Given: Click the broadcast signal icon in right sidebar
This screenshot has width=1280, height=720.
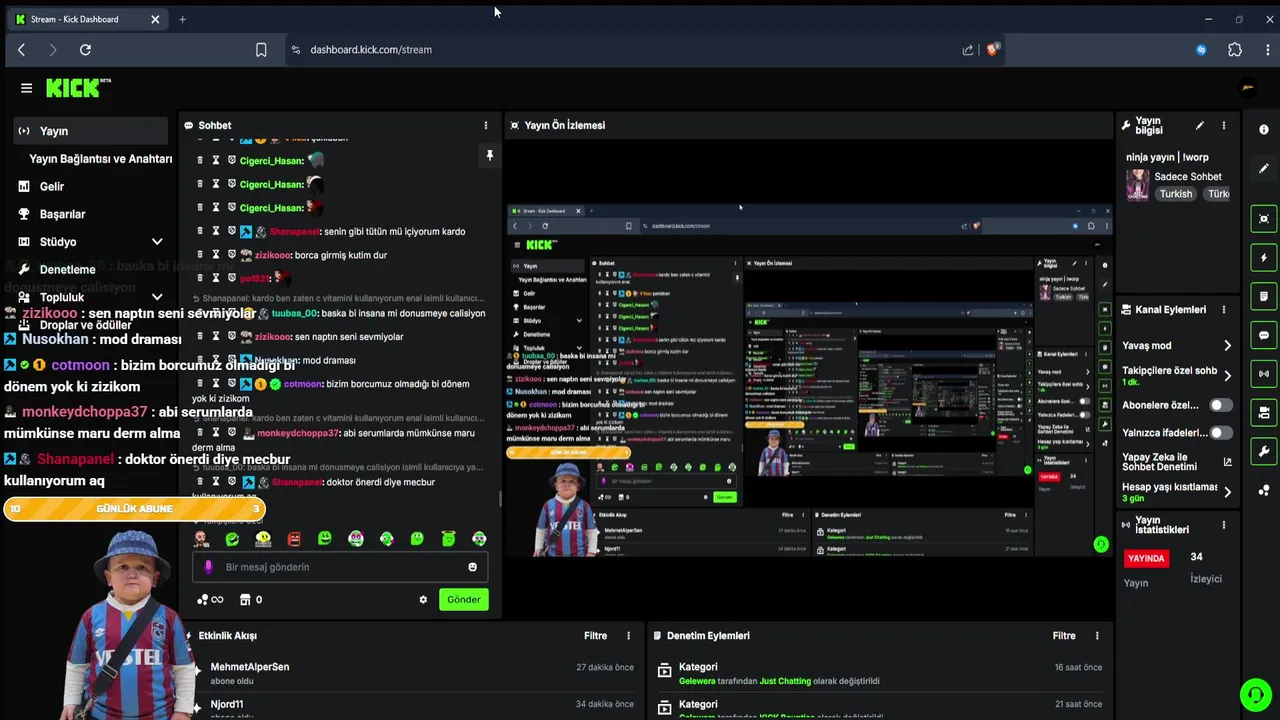Looking at the screenshot, I should [x=1264, y=374].
